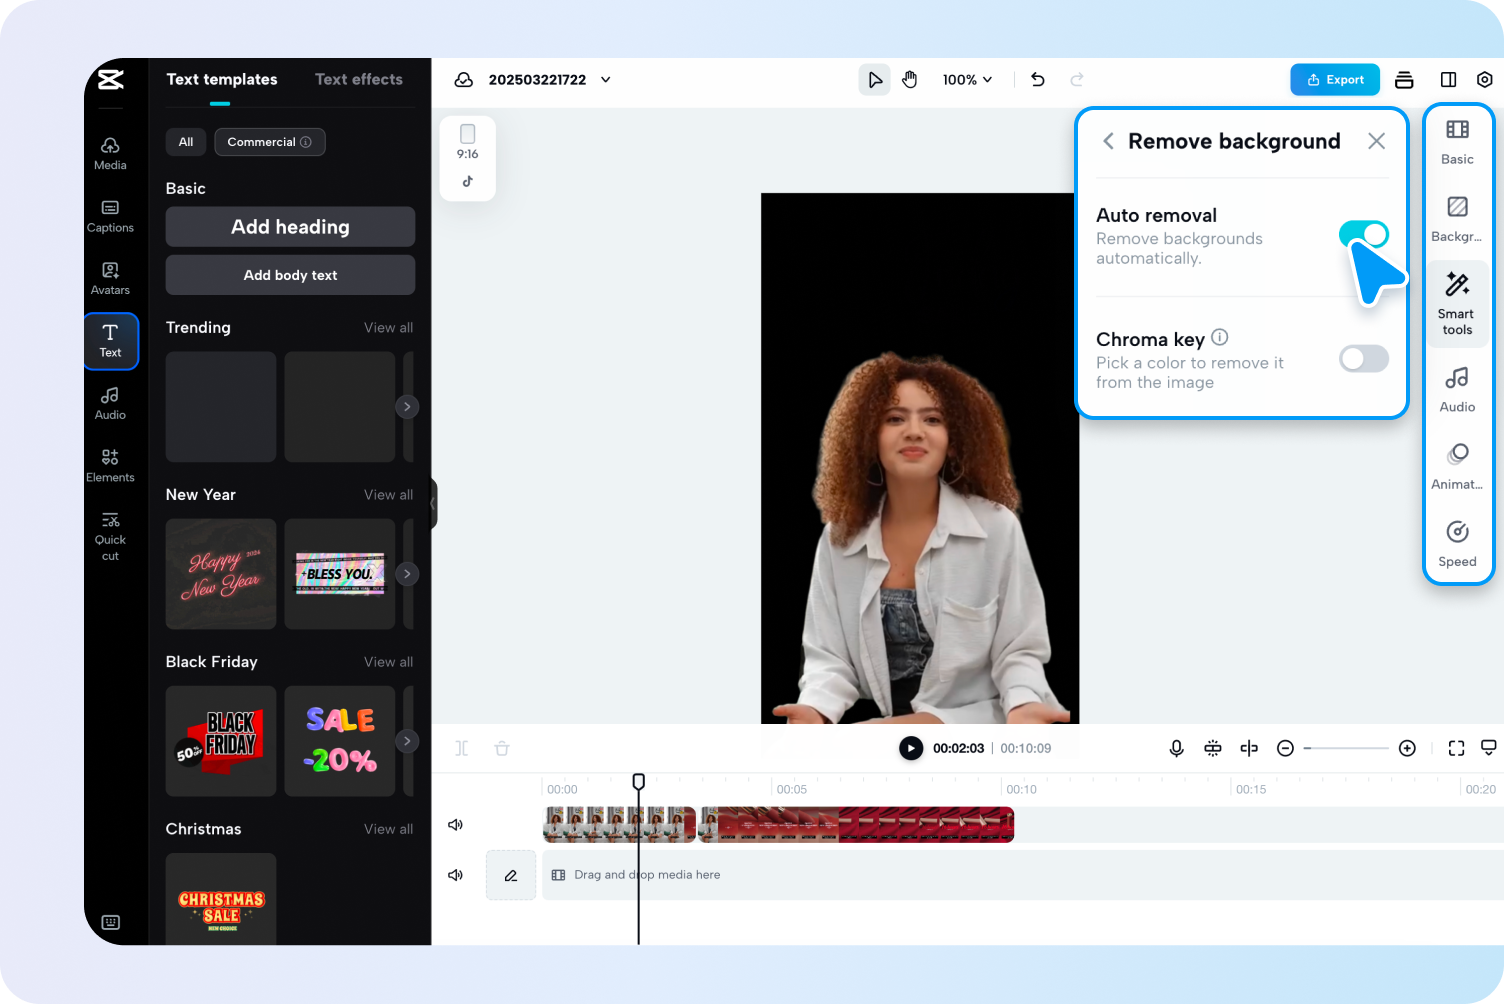Zoom out the timeline with minus

pyautogui.click(x=1286, y=748)
